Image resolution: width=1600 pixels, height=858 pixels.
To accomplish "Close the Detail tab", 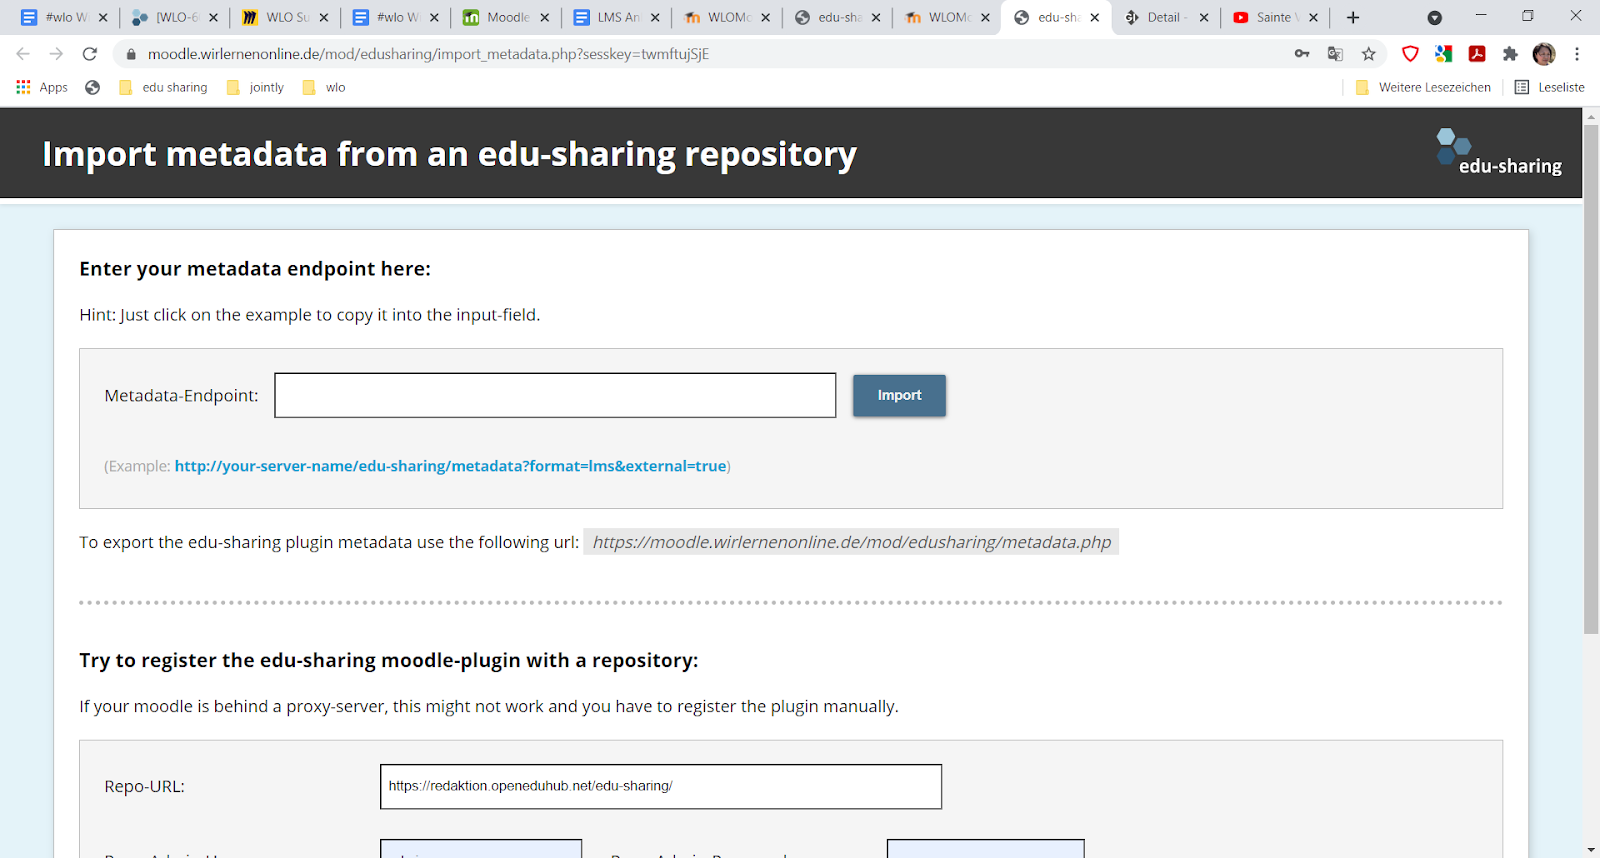I will 1203,17.
